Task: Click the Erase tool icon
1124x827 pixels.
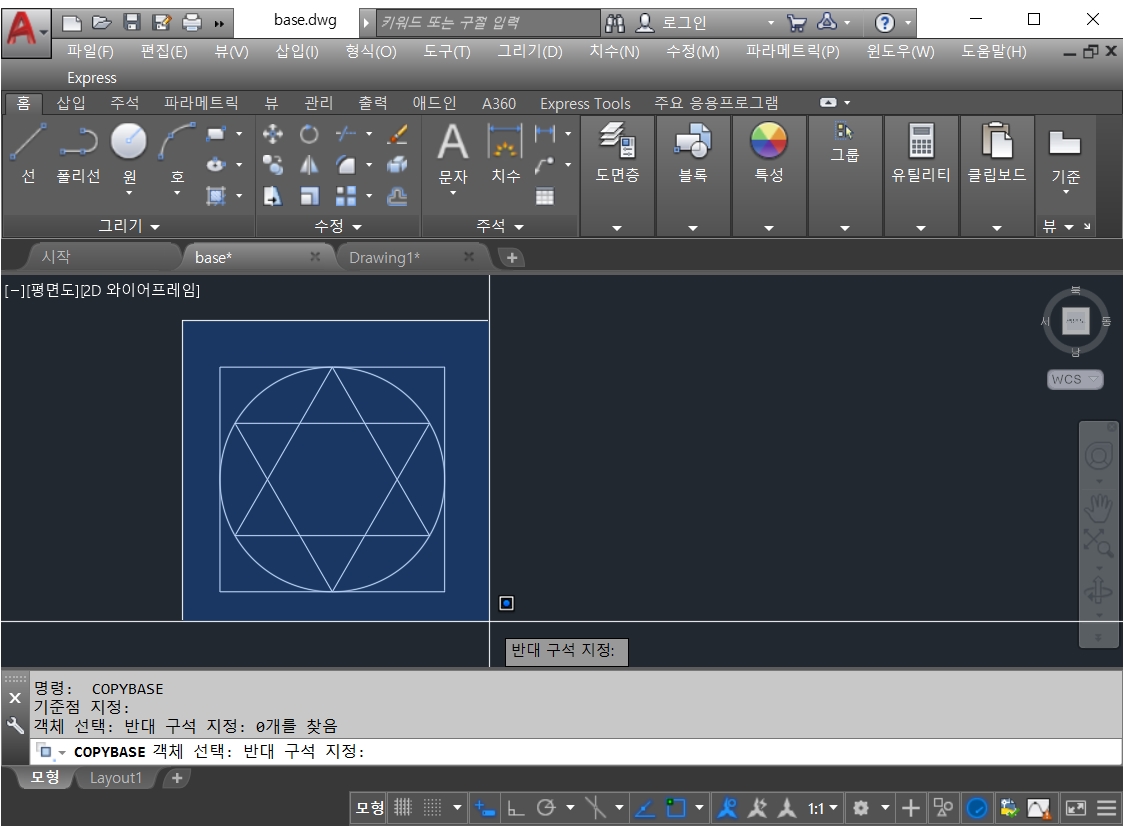Action: point(397,134)
